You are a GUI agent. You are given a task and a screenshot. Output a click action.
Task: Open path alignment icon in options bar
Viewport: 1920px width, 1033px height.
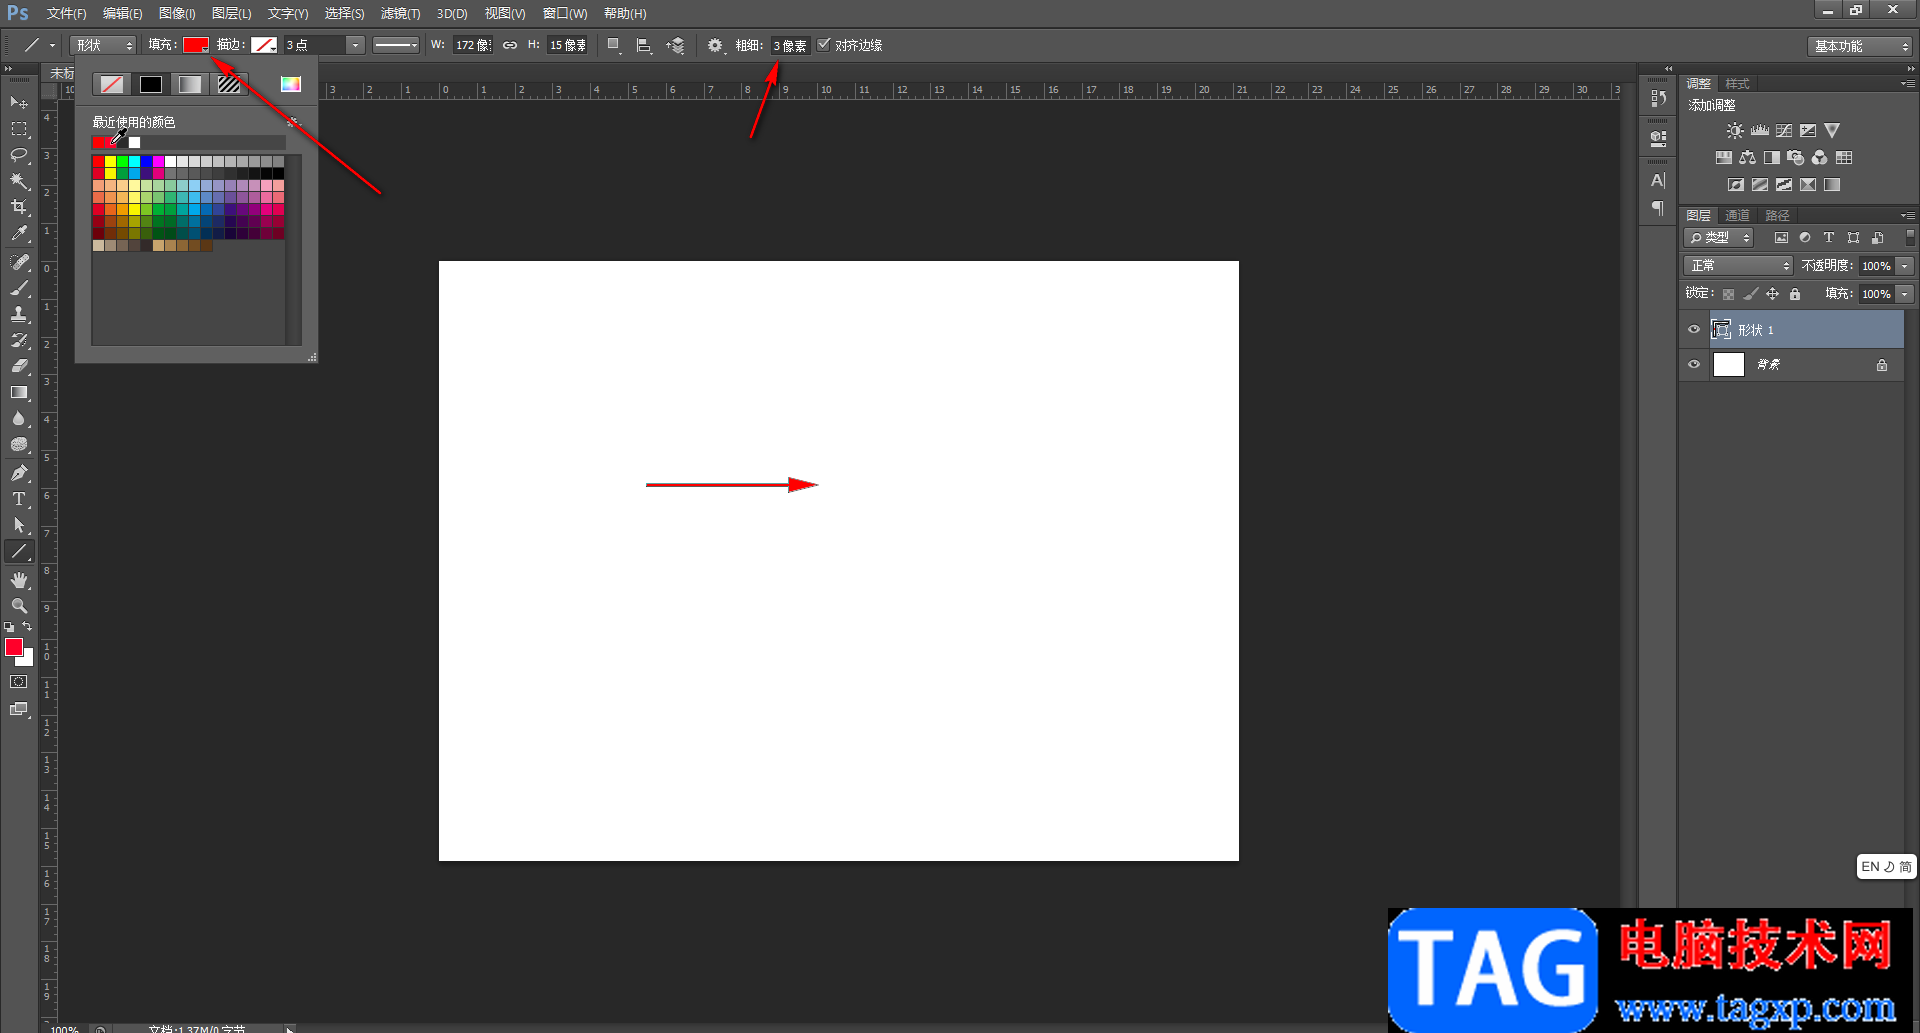pos(644,45)
